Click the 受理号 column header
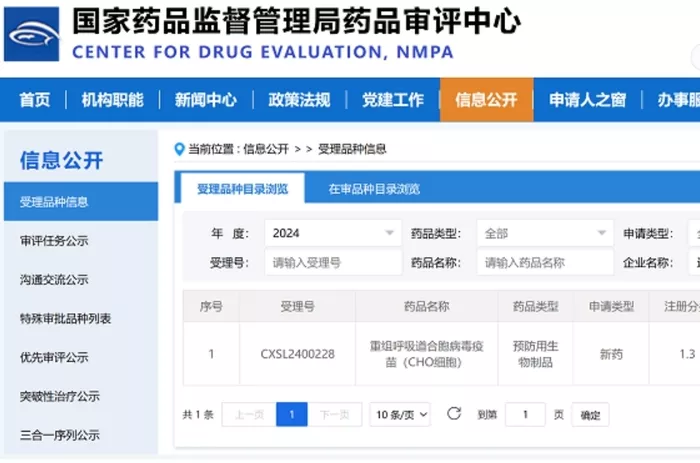 [297, 306]
